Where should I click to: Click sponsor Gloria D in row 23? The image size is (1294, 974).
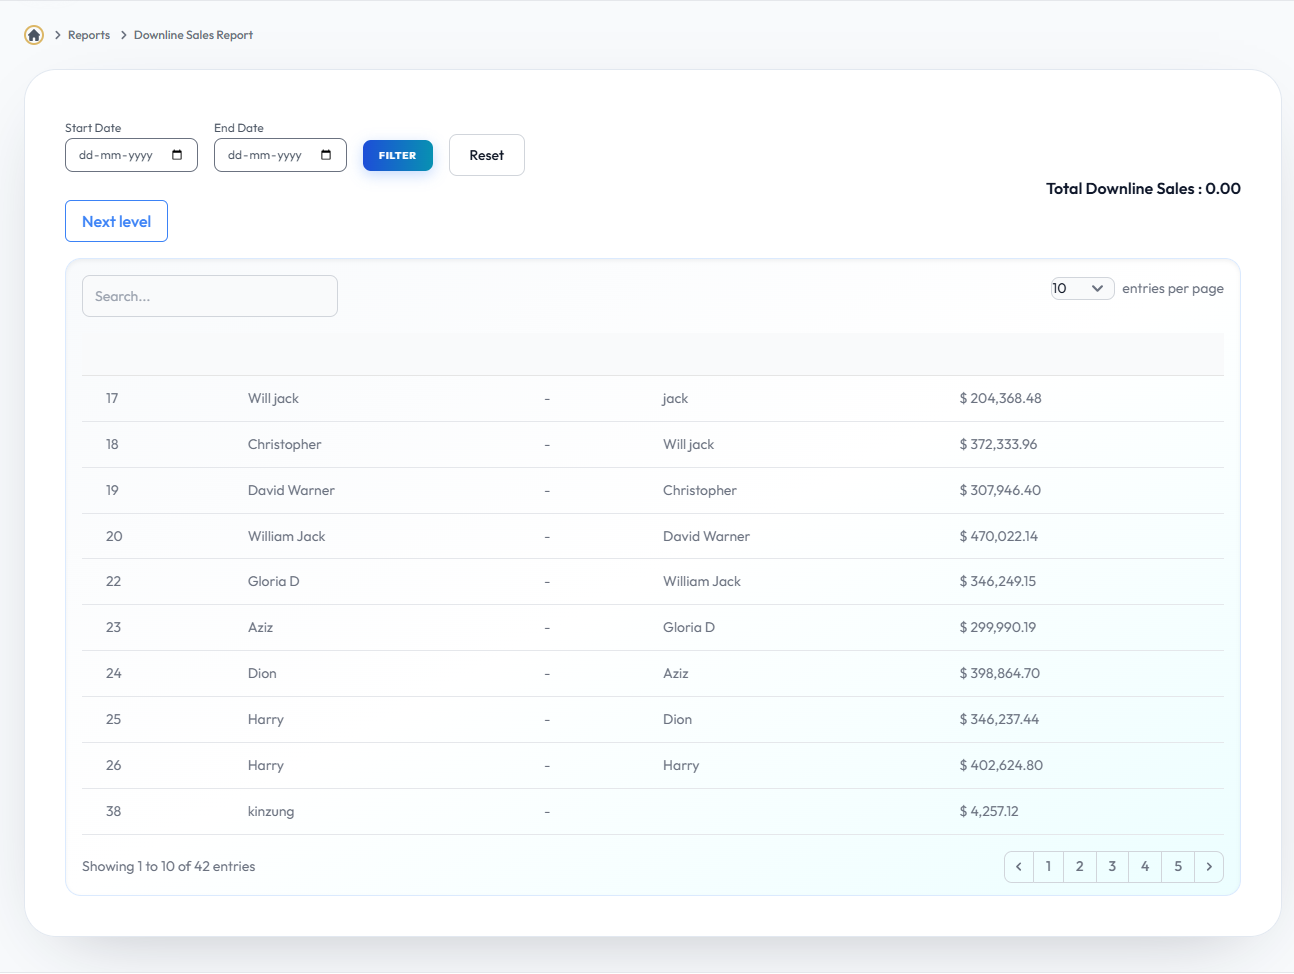pos(689,627)
